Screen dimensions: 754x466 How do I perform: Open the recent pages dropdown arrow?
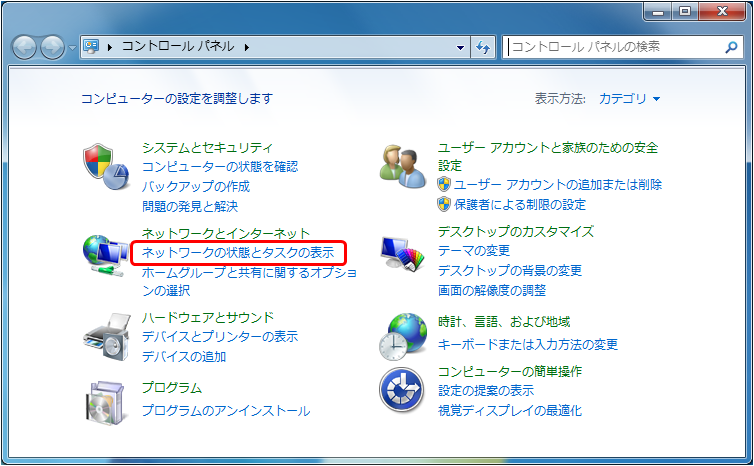point(72,48)
